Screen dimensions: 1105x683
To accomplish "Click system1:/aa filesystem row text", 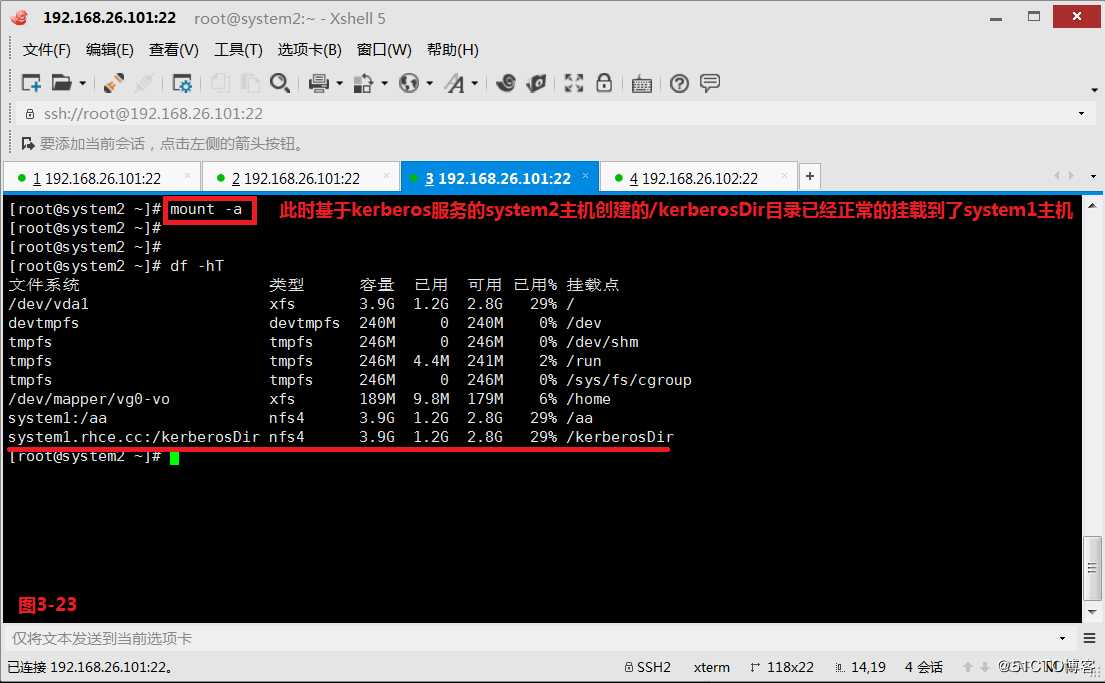I will pyautogui.click(x=58, y=418).
